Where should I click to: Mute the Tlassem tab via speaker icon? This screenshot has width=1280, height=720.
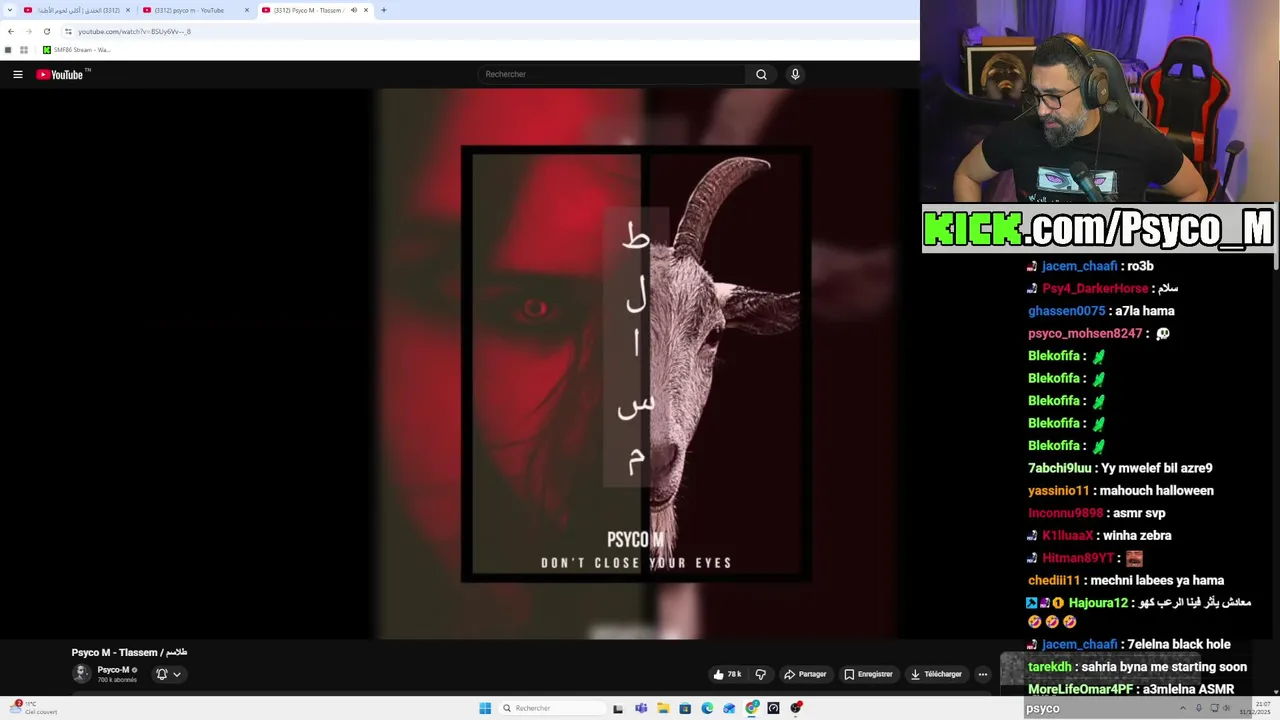click(x=353, y=10)
